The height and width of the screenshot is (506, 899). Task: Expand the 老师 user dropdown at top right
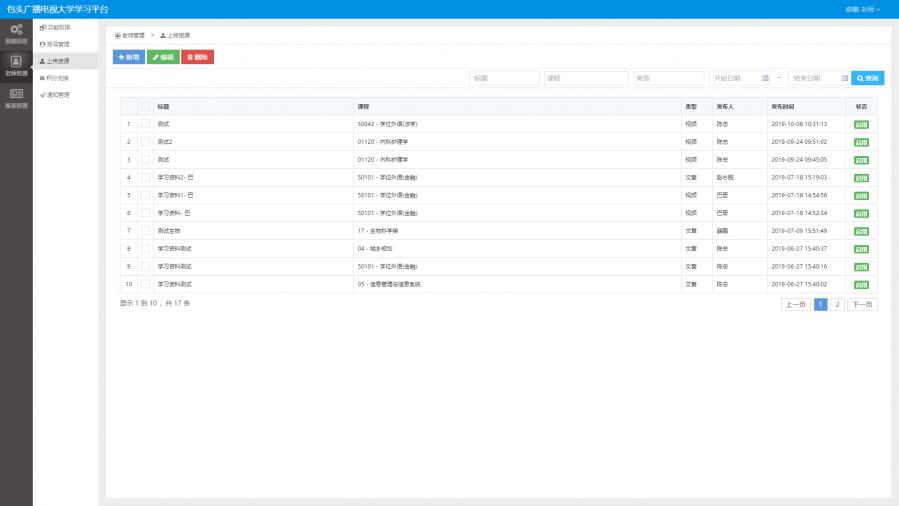click(863, 9)
